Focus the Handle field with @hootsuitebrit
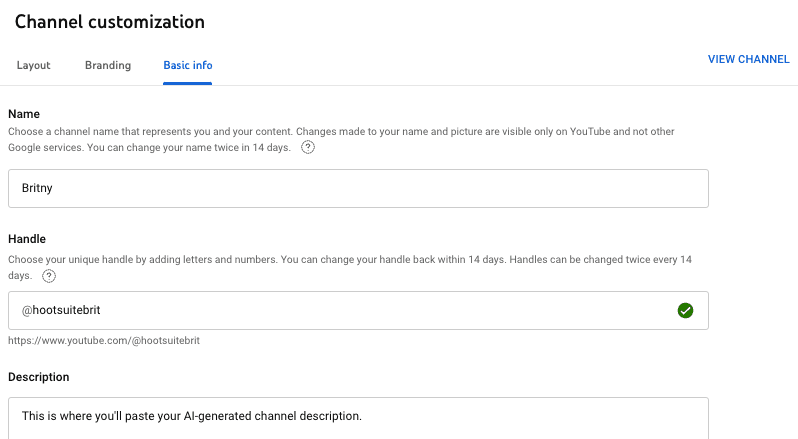 pos(300,311)
